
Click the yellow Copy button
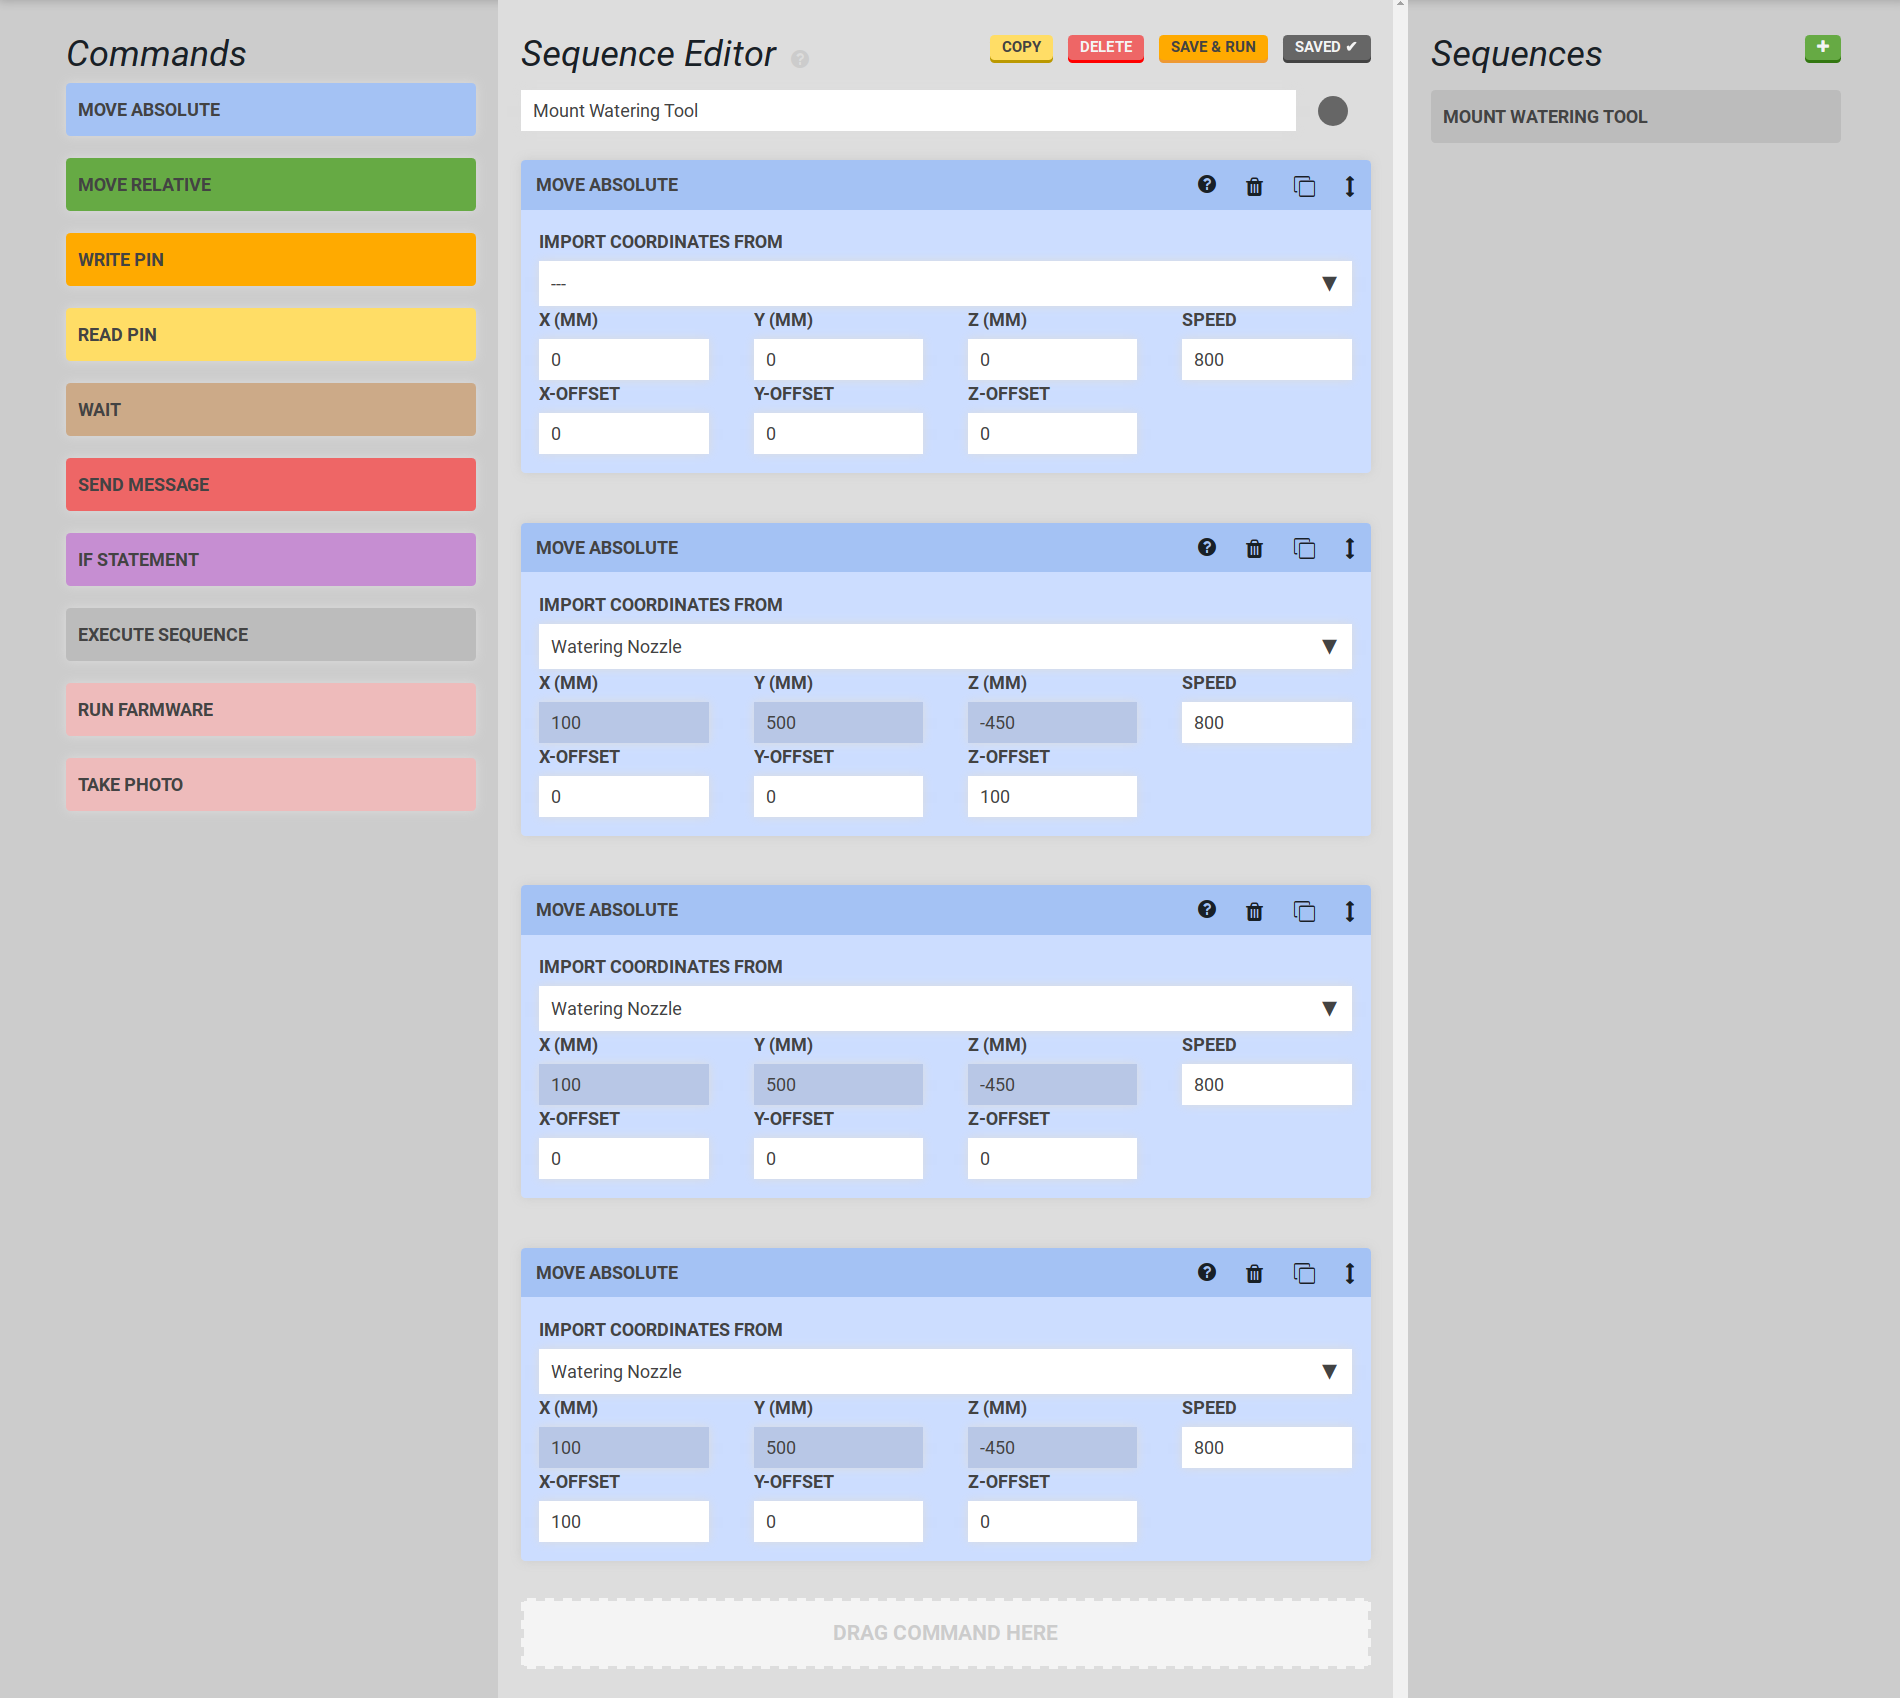pos(1021,48)
